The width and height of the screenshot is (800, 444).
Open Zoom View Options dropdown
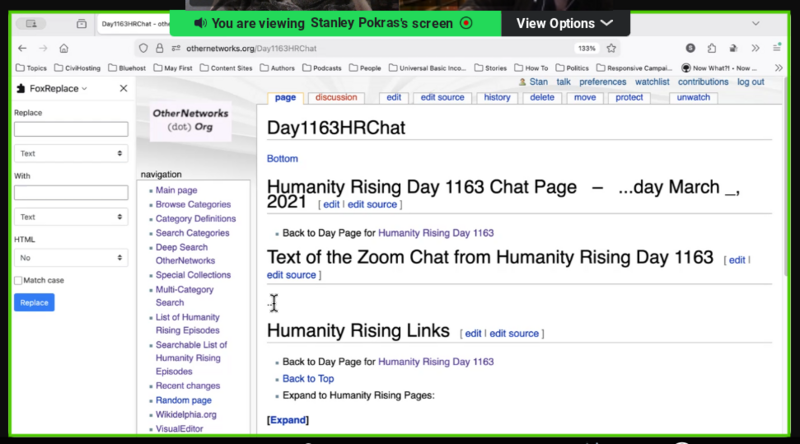[565, 23]
